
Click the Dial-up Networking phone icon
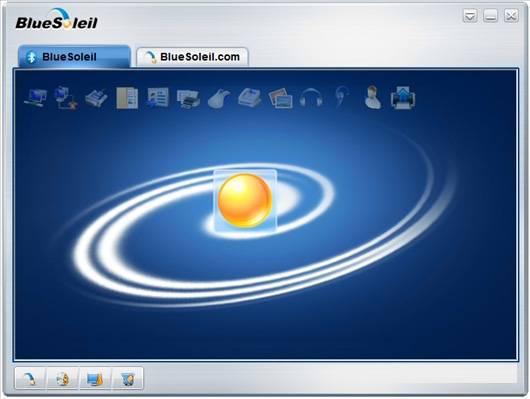click(x=66, y=98)
